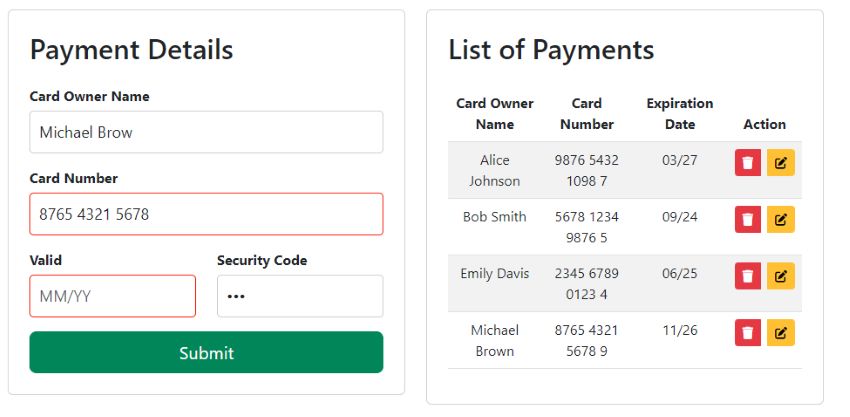
Task: Select the 8765 4321 5678 9 card number cell
Action: tap(587, 341)
